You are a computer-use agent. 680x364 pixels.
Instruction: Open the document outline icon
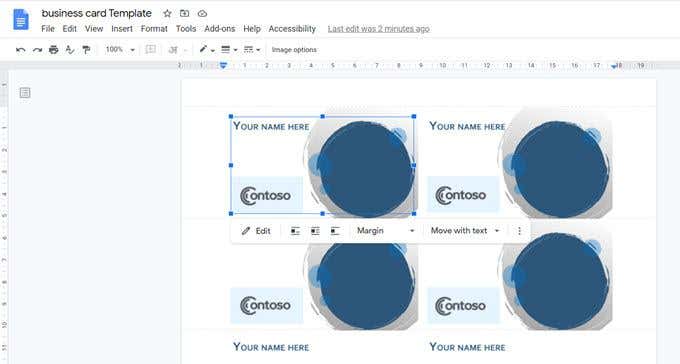tap(25, 92)
